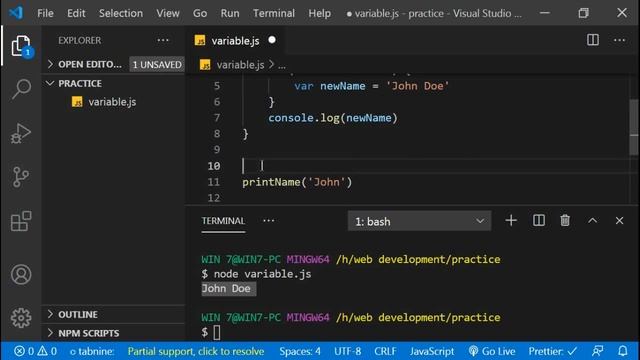Open the Accounts menu icon

tap(21, 274)
